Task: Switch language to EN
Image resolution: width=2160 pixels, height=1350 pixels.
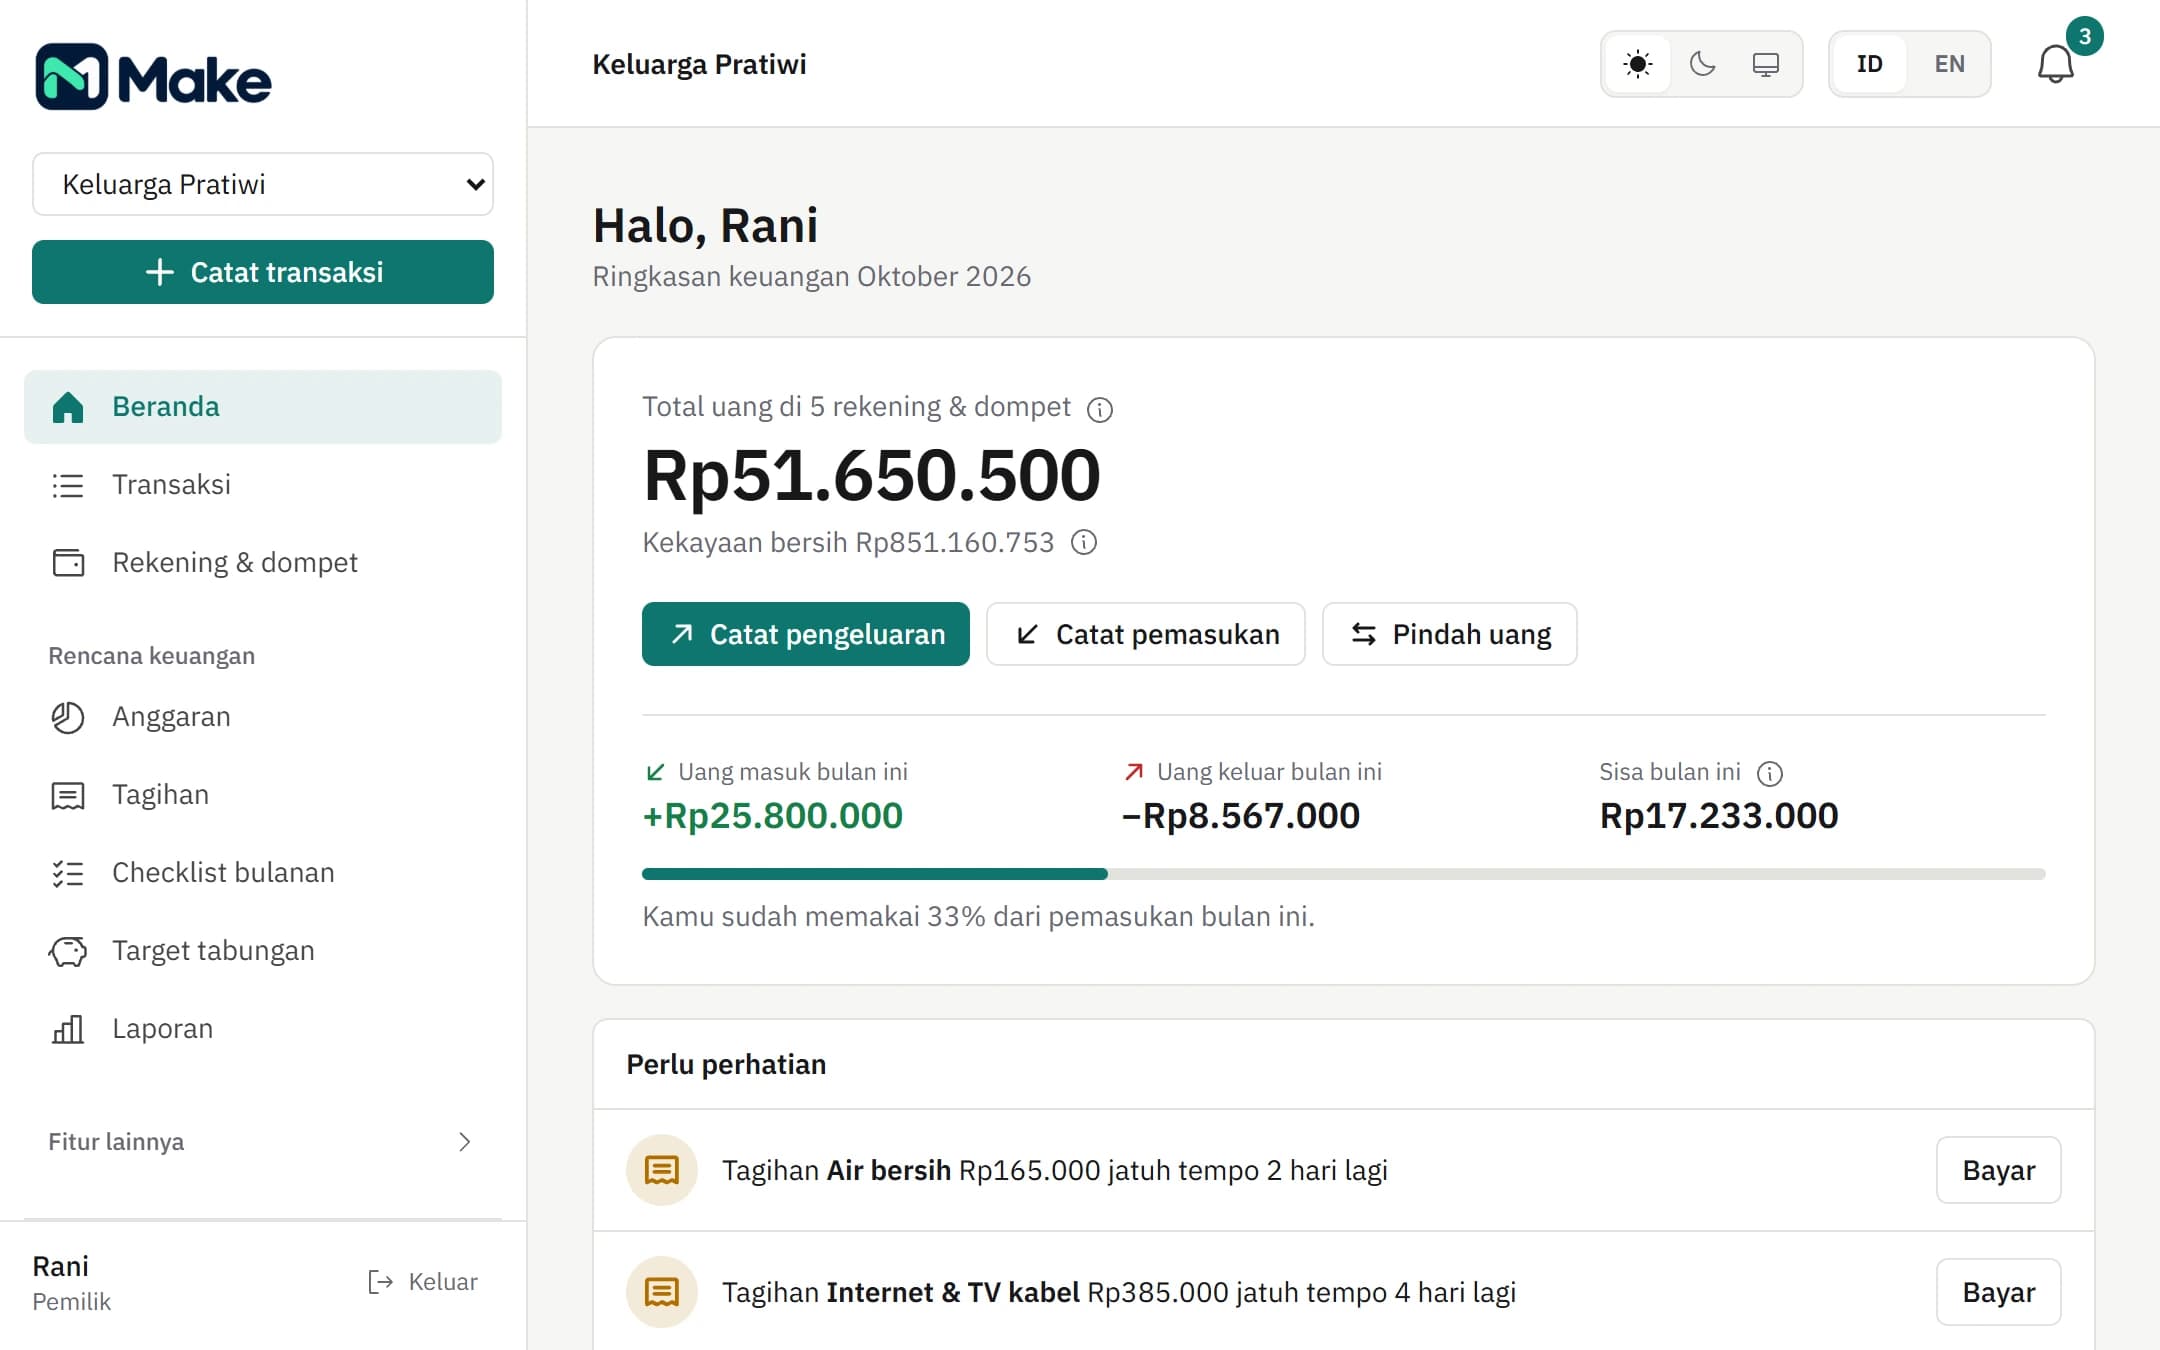Action: click(x=1949, y=64)
